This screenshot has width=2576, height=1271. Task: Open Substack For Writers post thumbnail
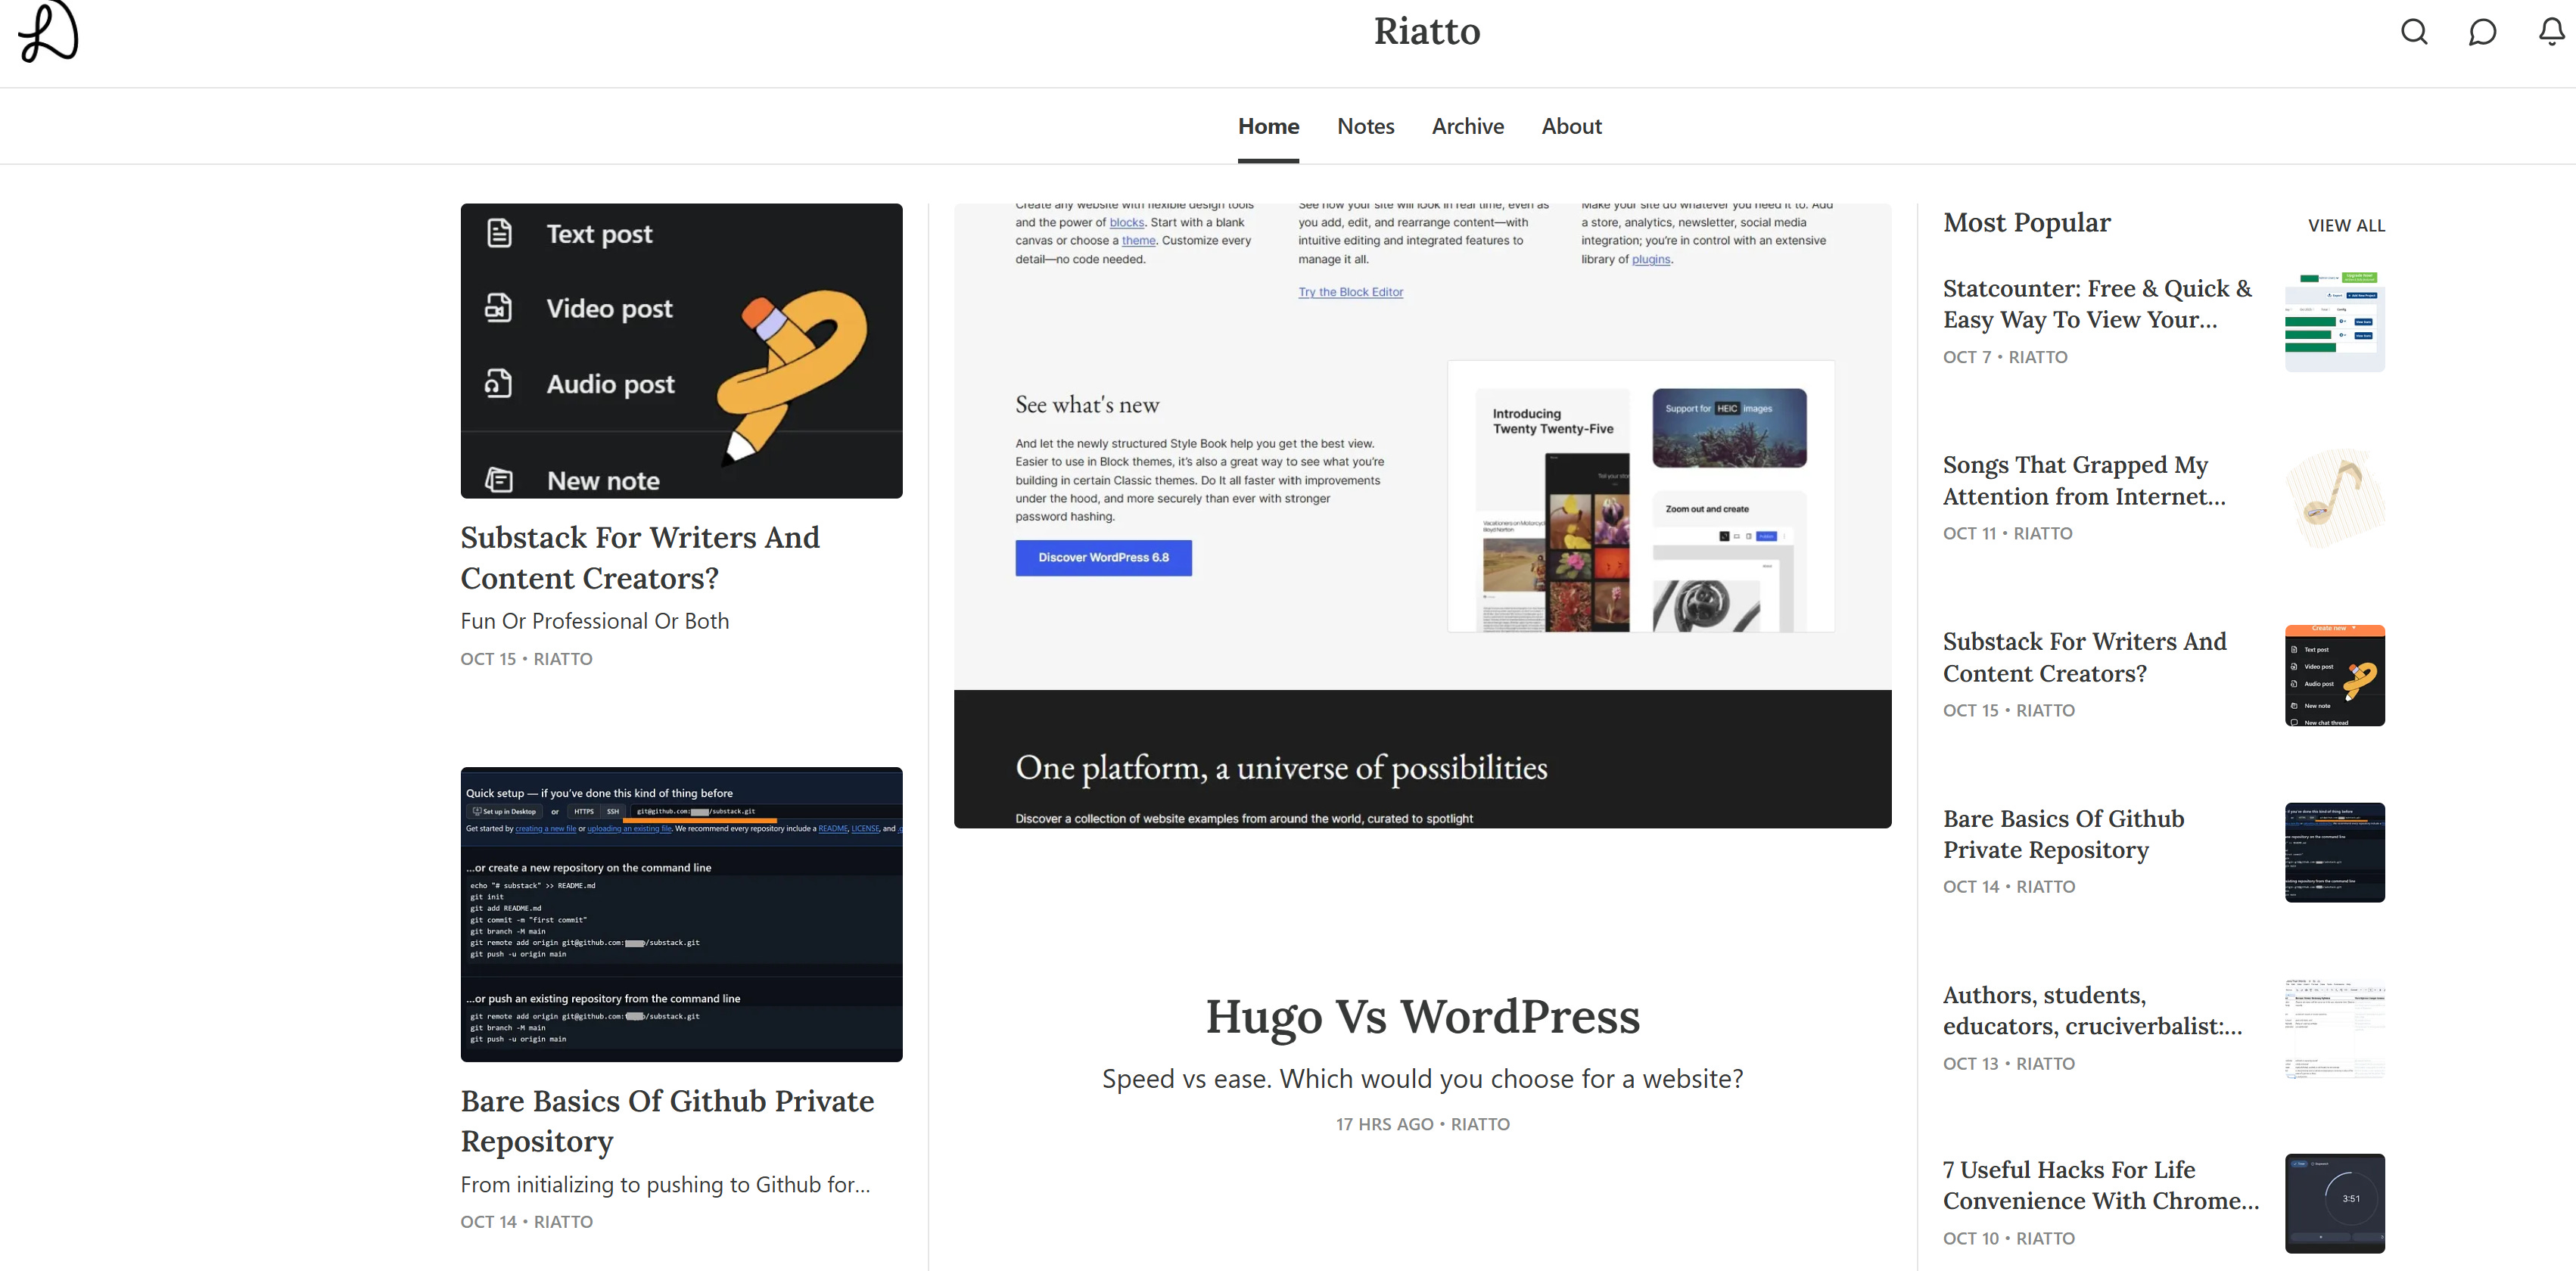pyautogui.click(x=681, y=351)
